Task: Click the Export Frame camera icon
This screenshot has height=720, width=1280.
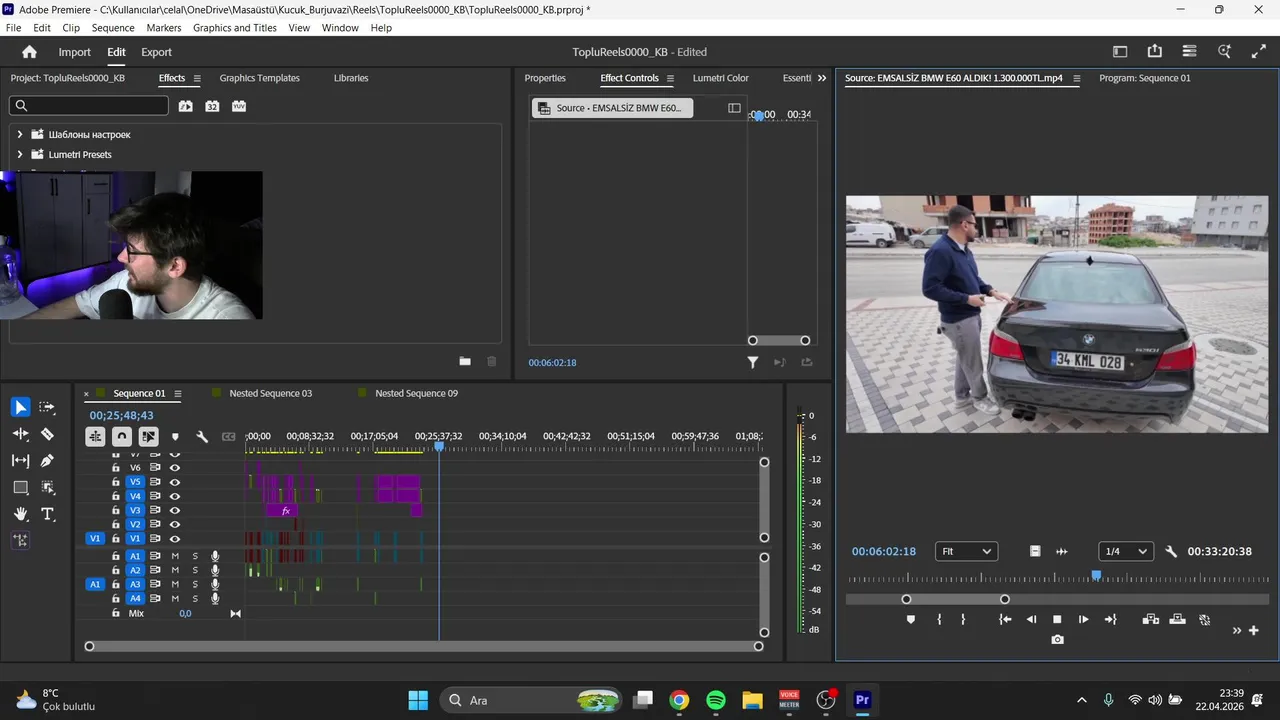Action: click(1057, 639)
